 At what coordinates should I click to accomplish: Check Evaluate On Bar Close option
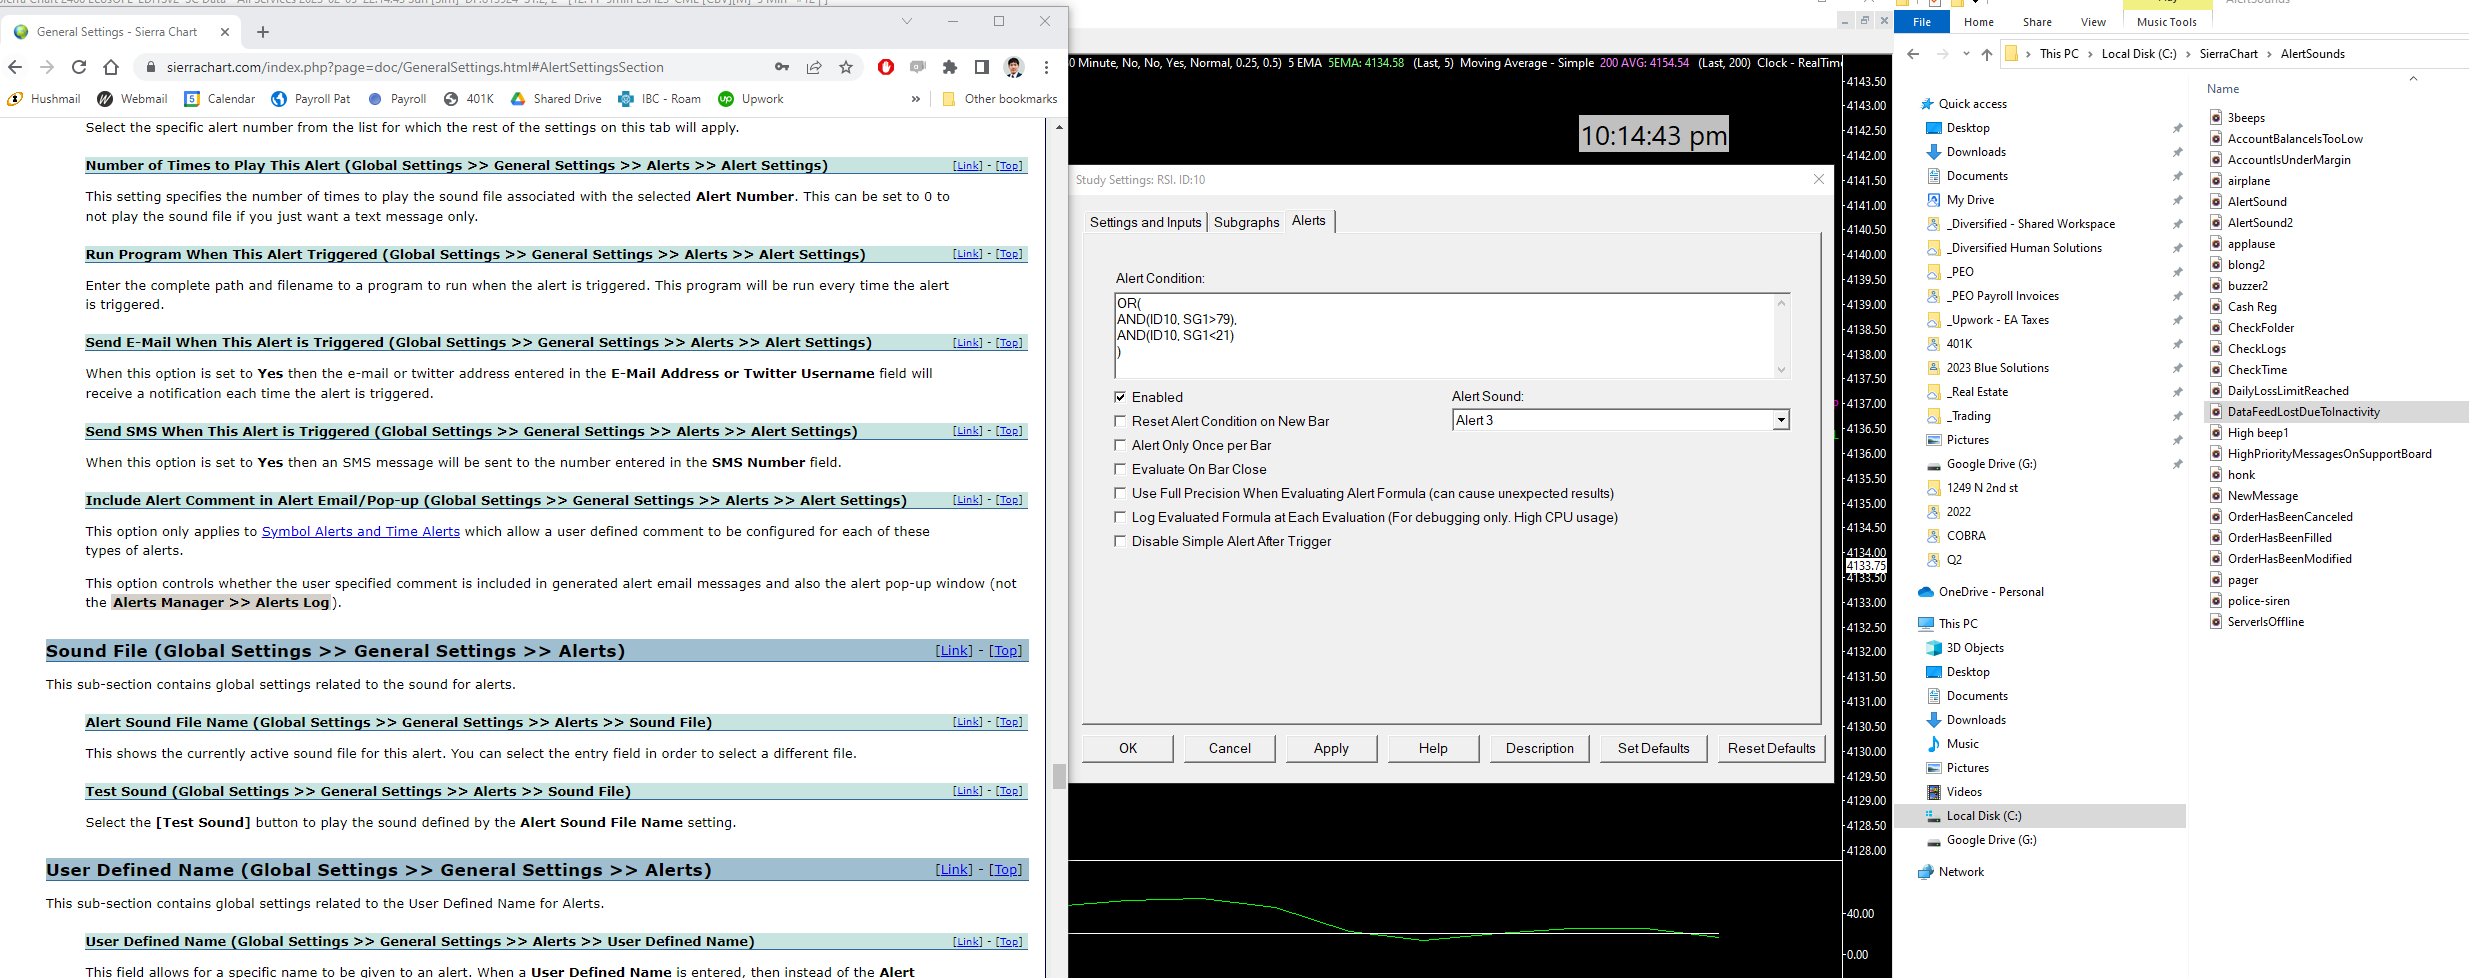pos(1120,469)
